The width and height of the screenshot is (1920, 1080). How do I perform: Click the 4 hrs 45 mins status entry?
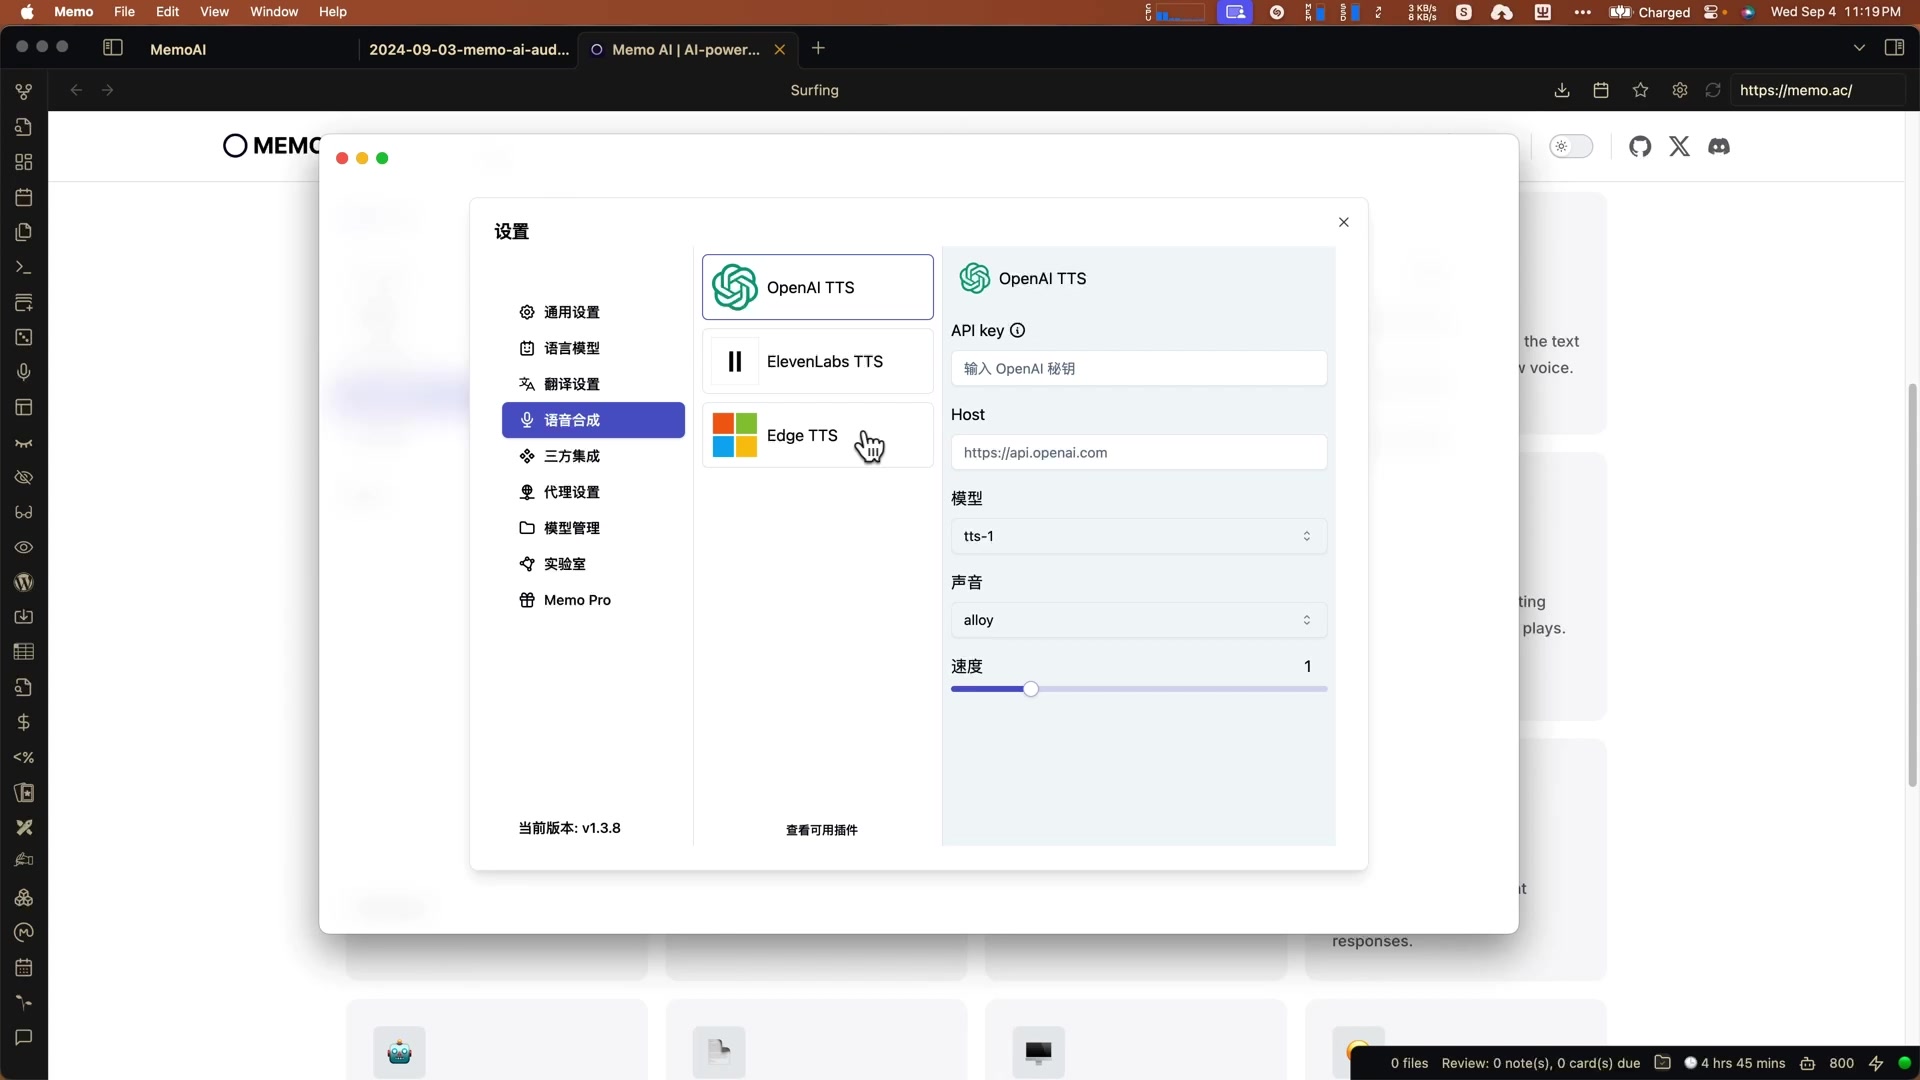click(x=1735, y=1063)
